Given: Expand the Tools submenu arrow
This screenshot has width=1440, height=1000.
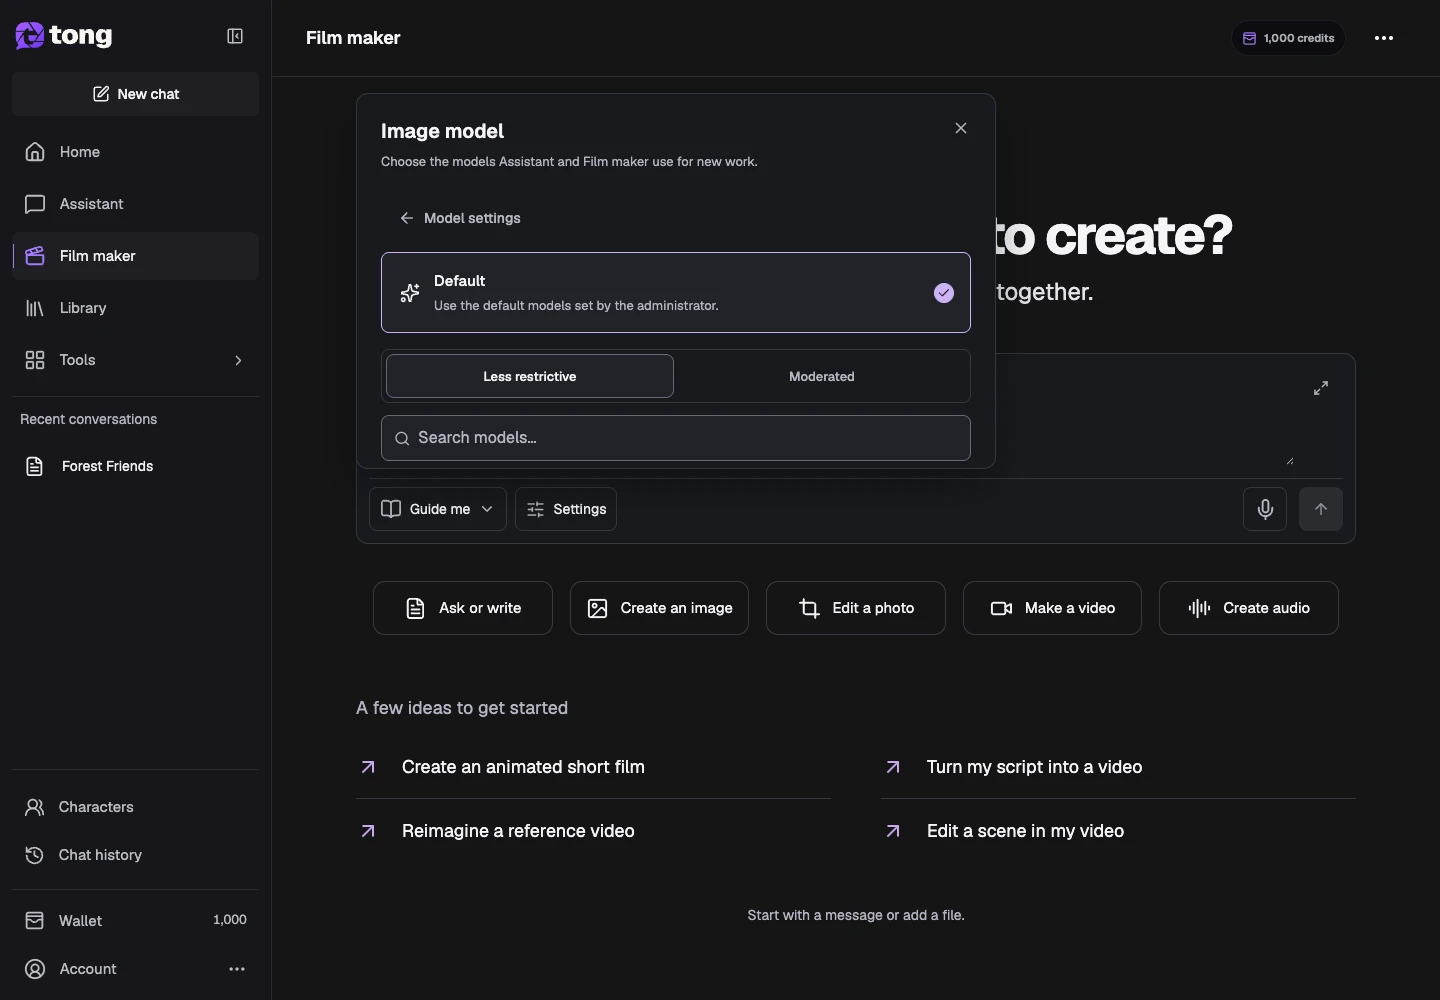Looking at the screenshot, I should (x=238, y=360).
